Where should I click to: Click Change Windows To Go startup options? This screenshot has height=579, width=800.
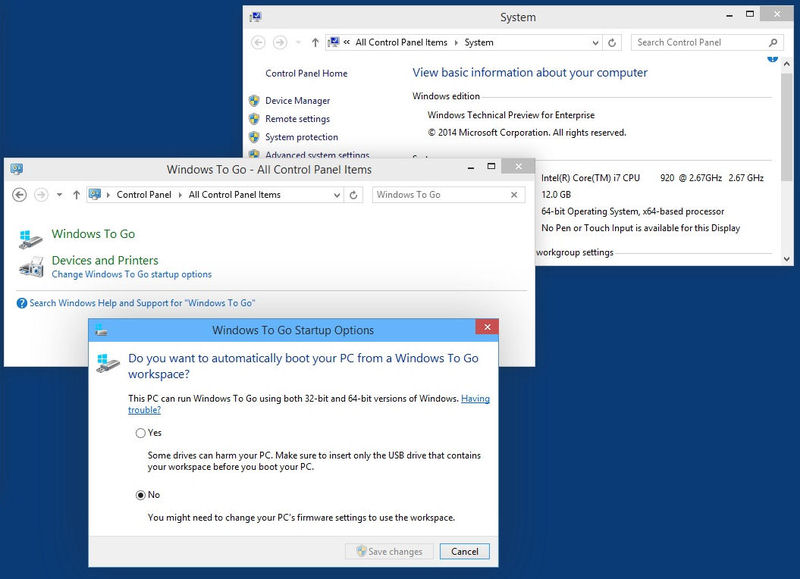132,274
